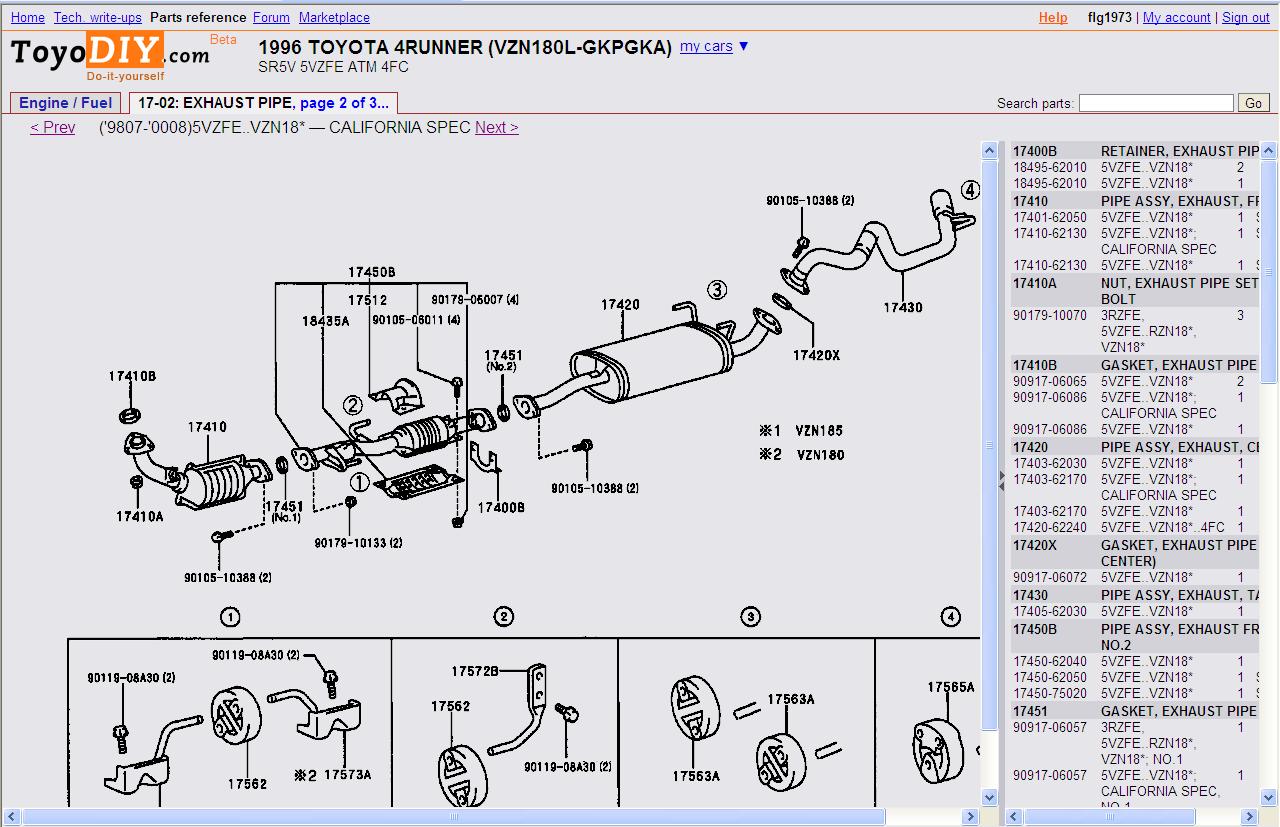Click the 17400B label in the diagram
The image size is (1280, 827).
pyautogui.click(x=501, y=508)
